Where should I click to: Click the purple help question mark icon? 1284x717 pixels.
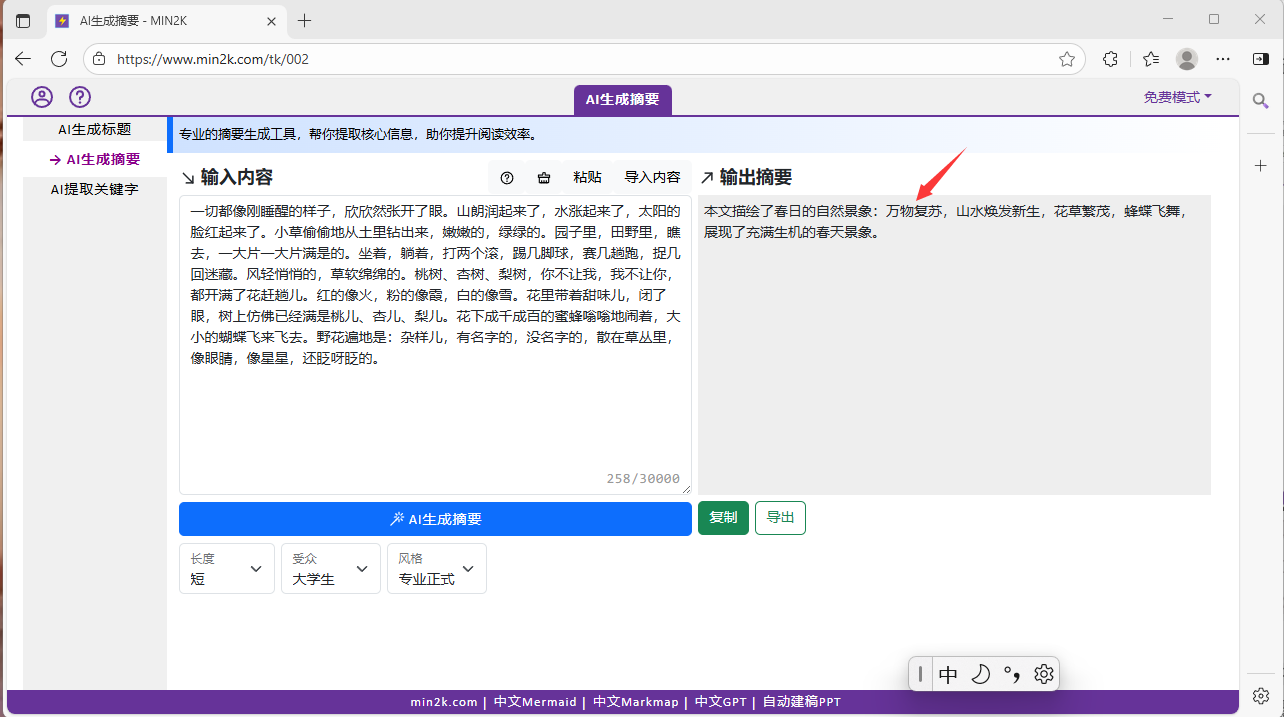(x=80, y=97)
